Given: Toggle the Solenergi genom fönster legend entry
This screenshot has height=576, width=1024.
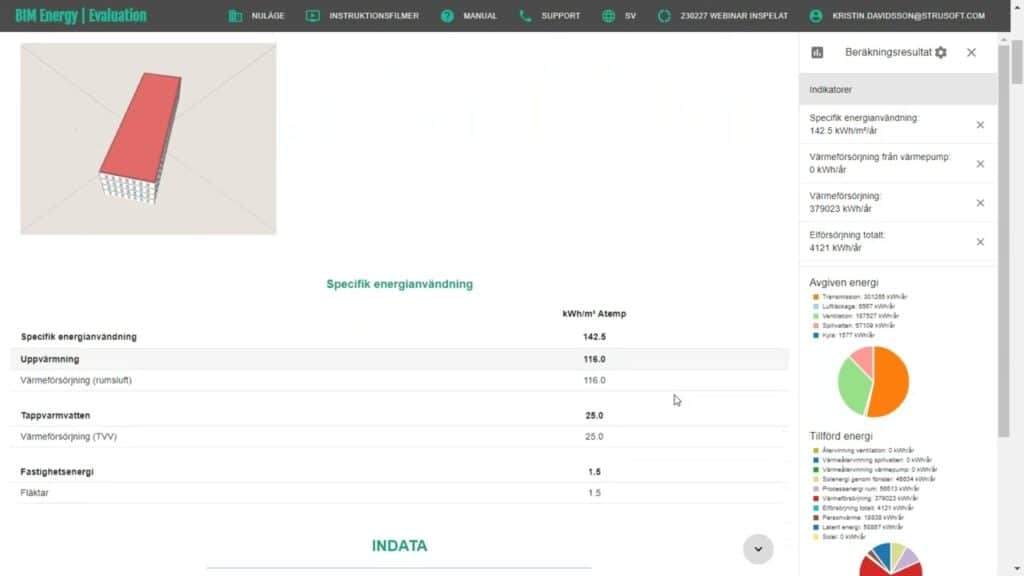Looking at the screenshot, I should coord(874,479).
